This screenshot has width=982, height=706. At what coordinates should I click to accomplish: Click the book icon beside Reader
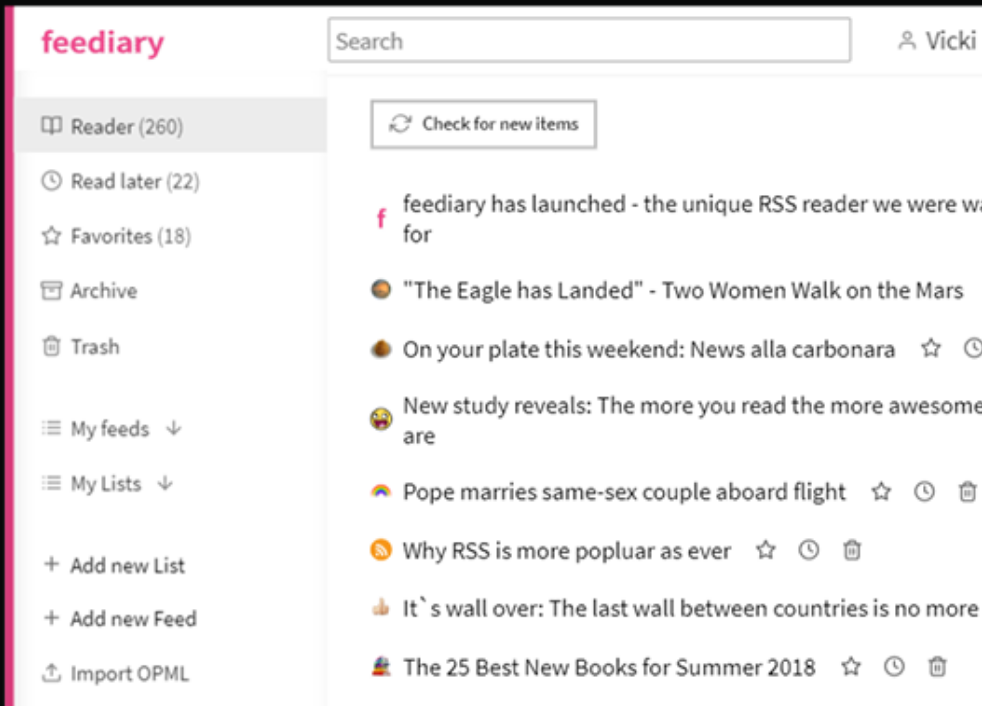[x=51, y=126]
